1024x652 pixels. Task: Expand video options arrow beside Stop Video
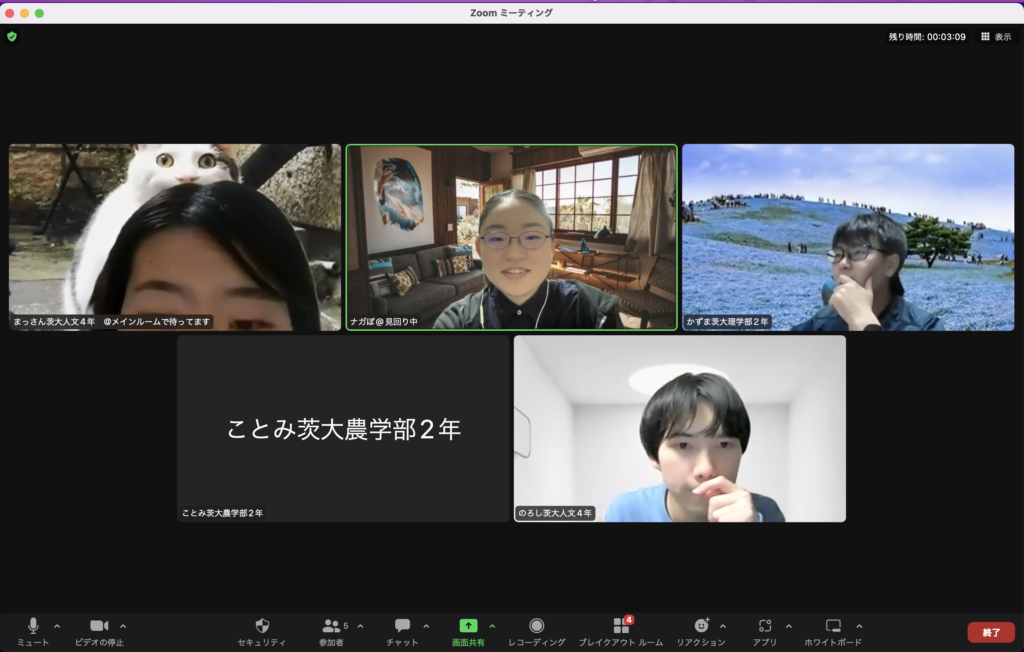(x=123, y=626)
